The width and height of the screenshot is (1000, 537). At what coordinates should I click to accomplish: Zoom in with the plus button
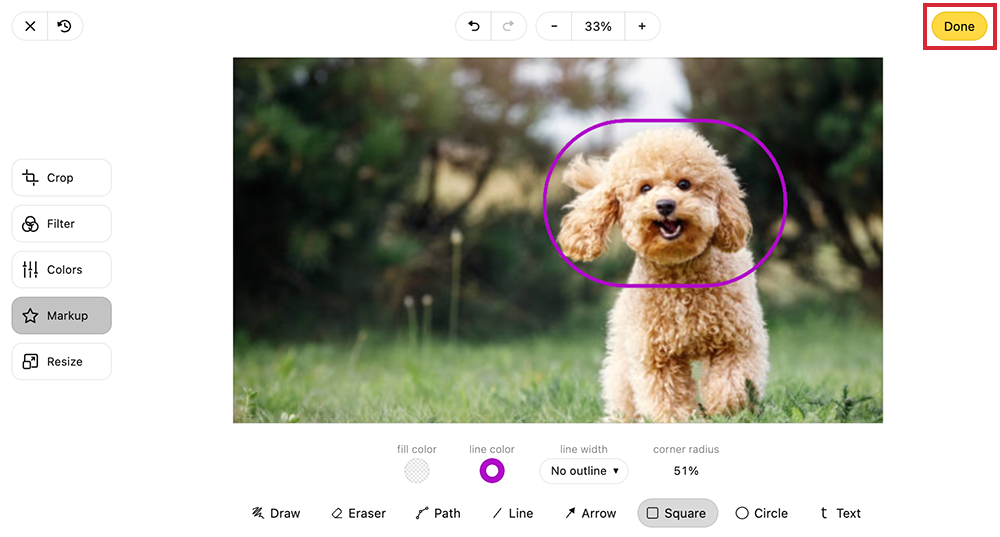tap(642, 26)
